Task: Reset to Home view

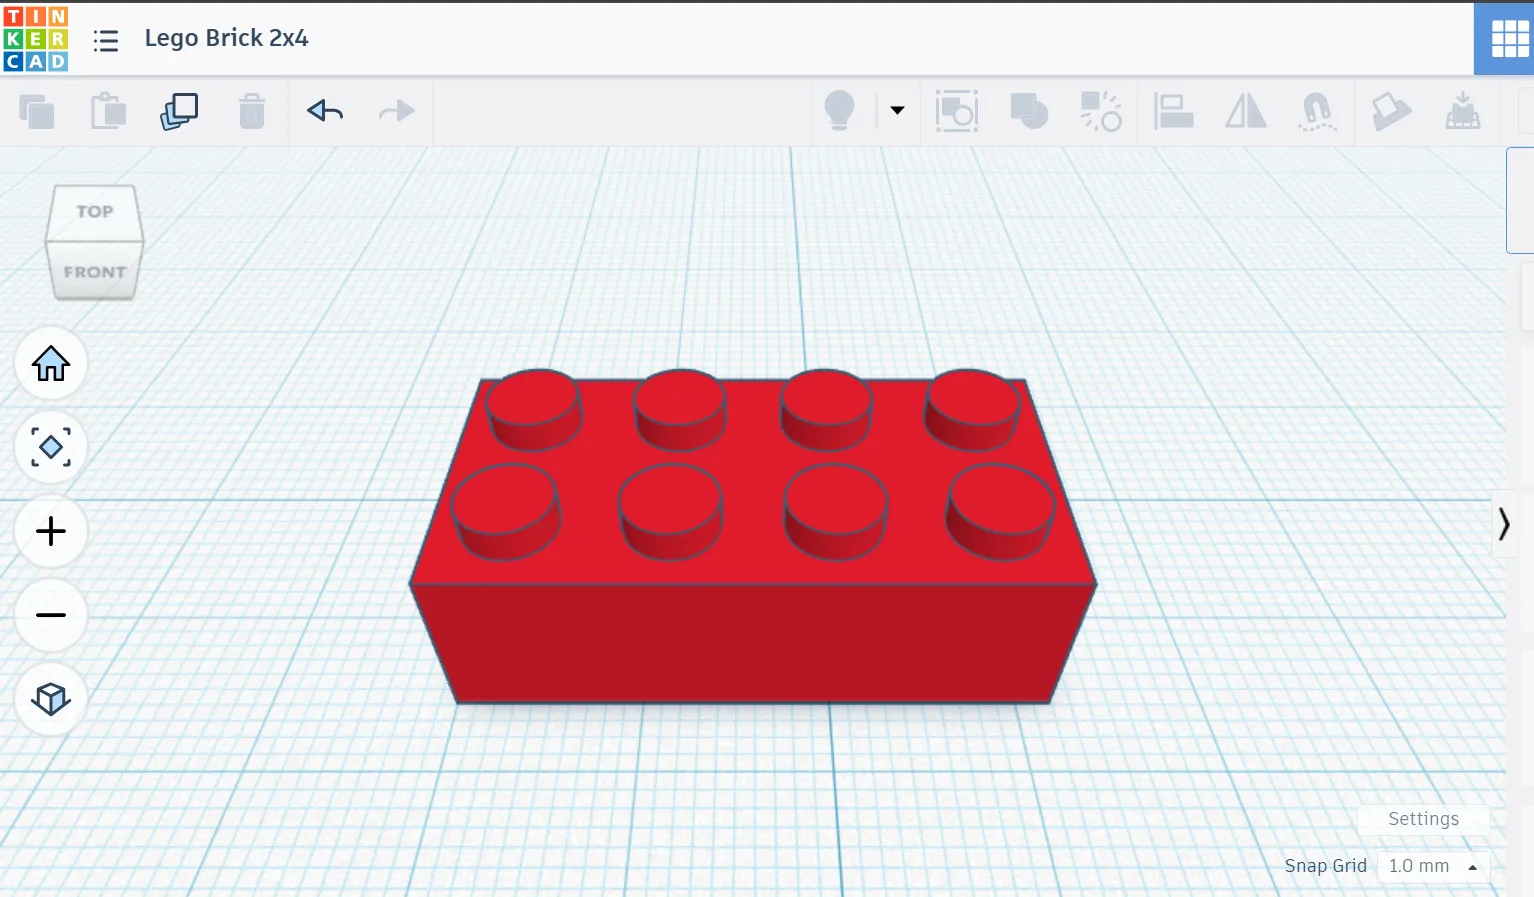Action: click(x=51, y=363)
